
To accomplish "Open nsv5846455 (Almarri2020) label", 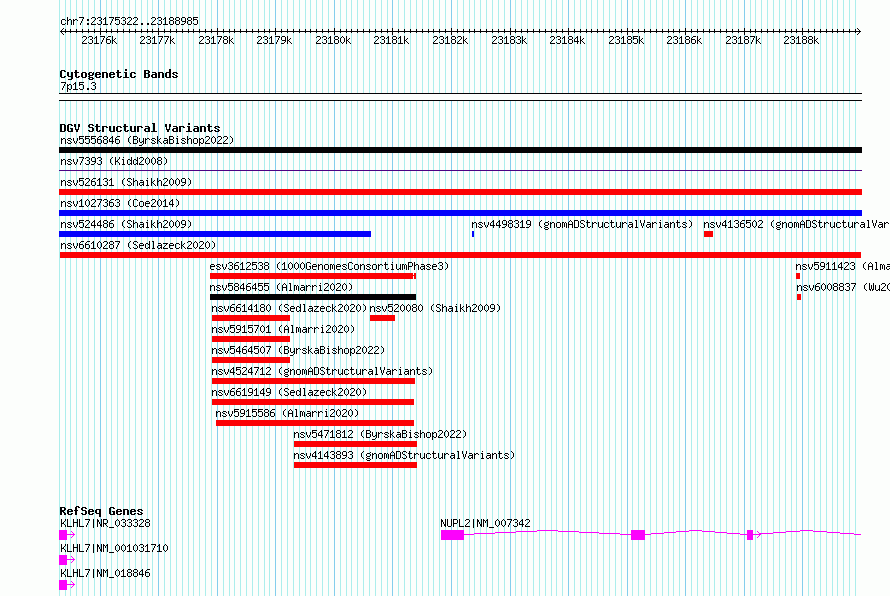I will pos(281,287).
